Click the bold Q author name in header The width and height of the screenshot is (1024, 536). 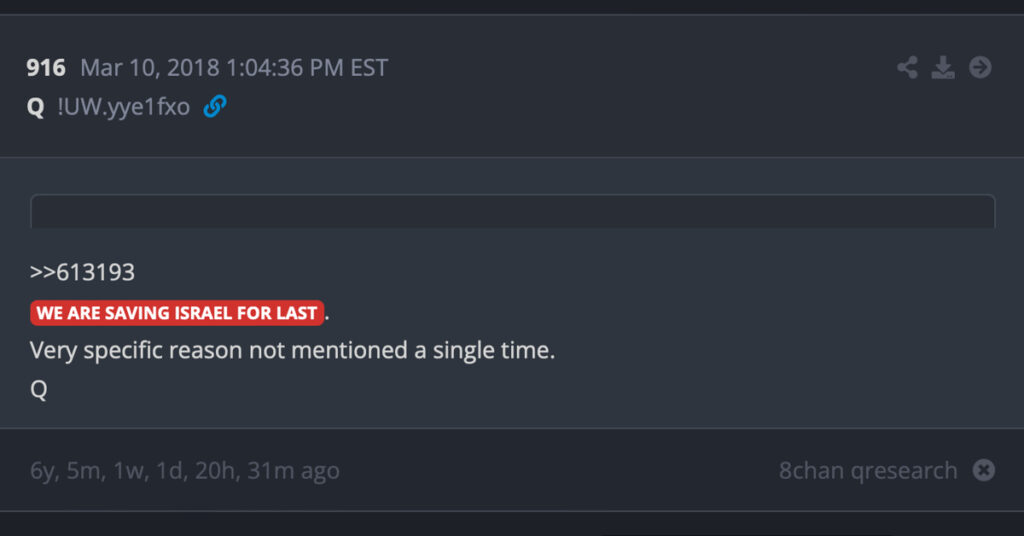(36, 107)
